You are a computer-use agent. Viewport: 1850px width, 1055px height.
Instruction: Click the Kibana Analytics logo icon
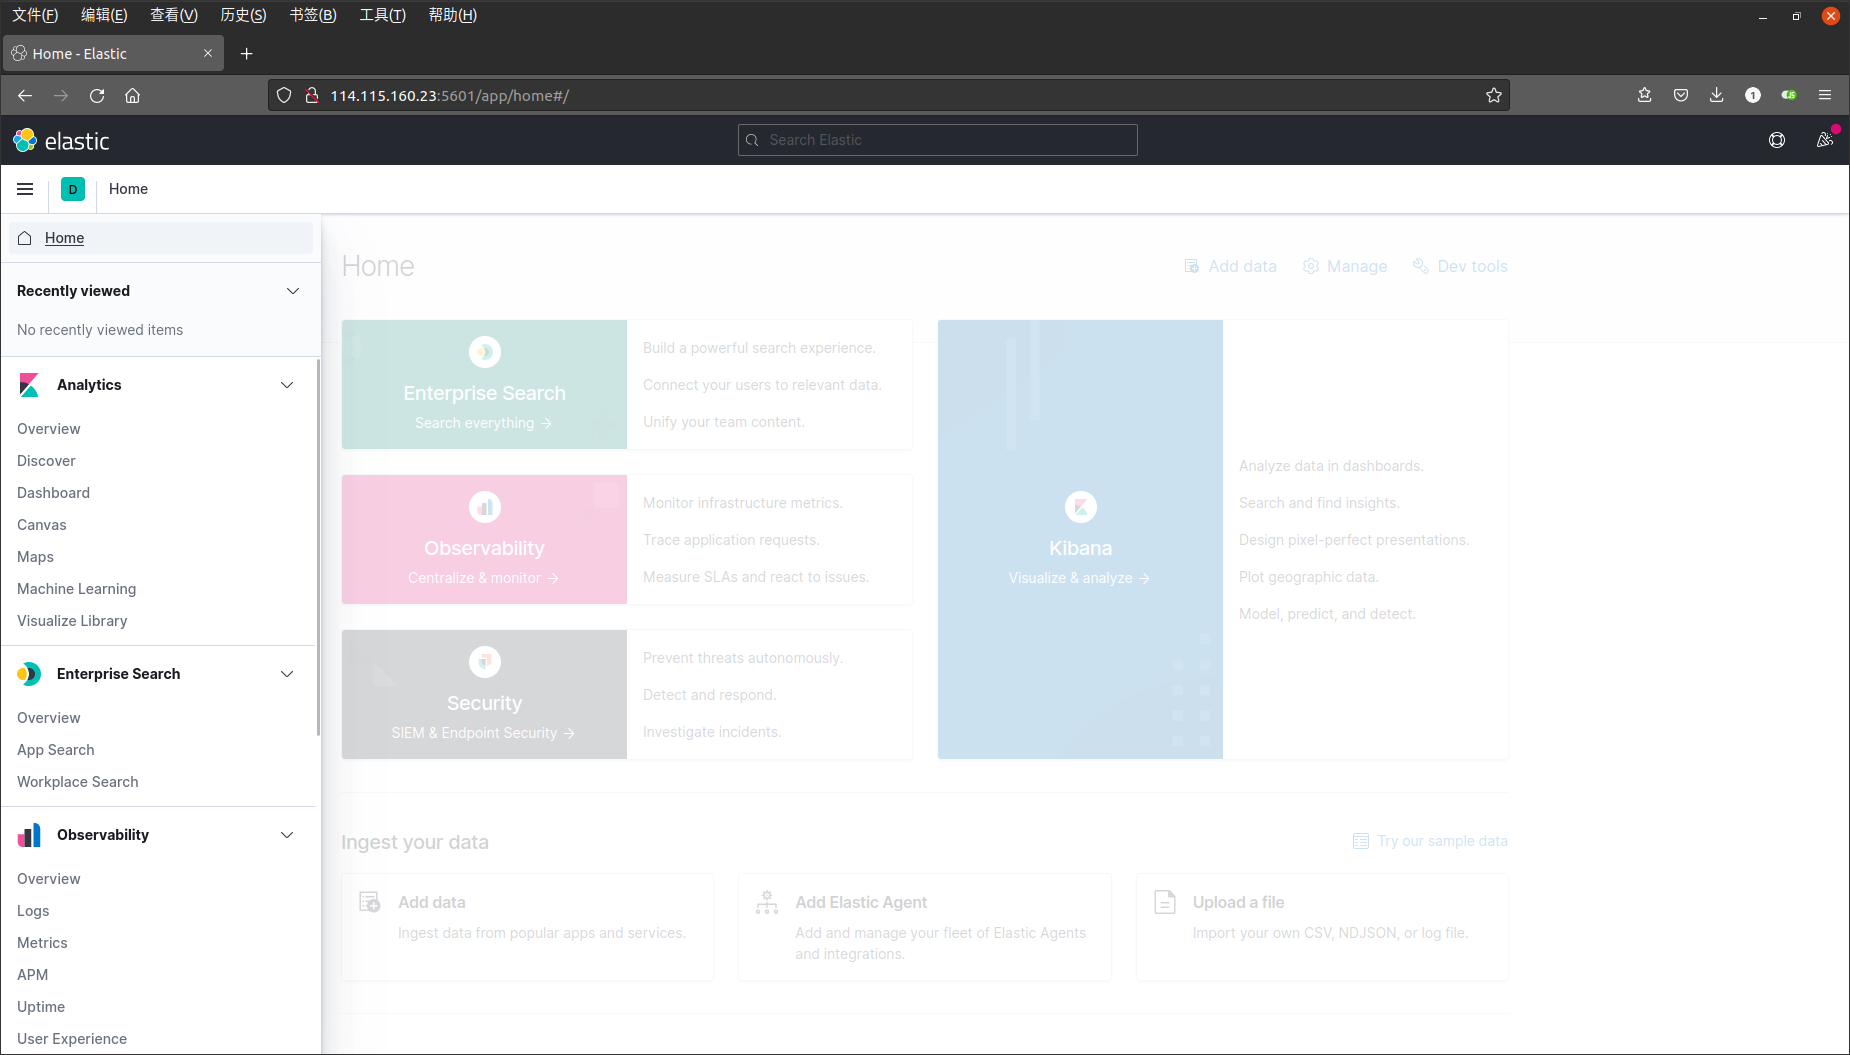[29, 385]
